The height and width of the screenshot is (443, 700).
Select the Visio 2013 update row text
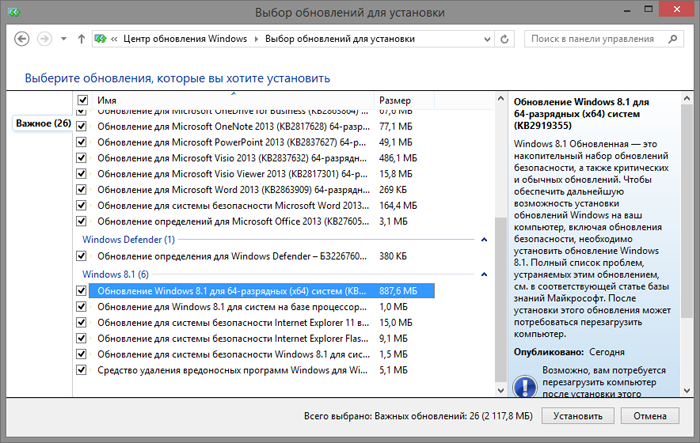pos(232,158)
